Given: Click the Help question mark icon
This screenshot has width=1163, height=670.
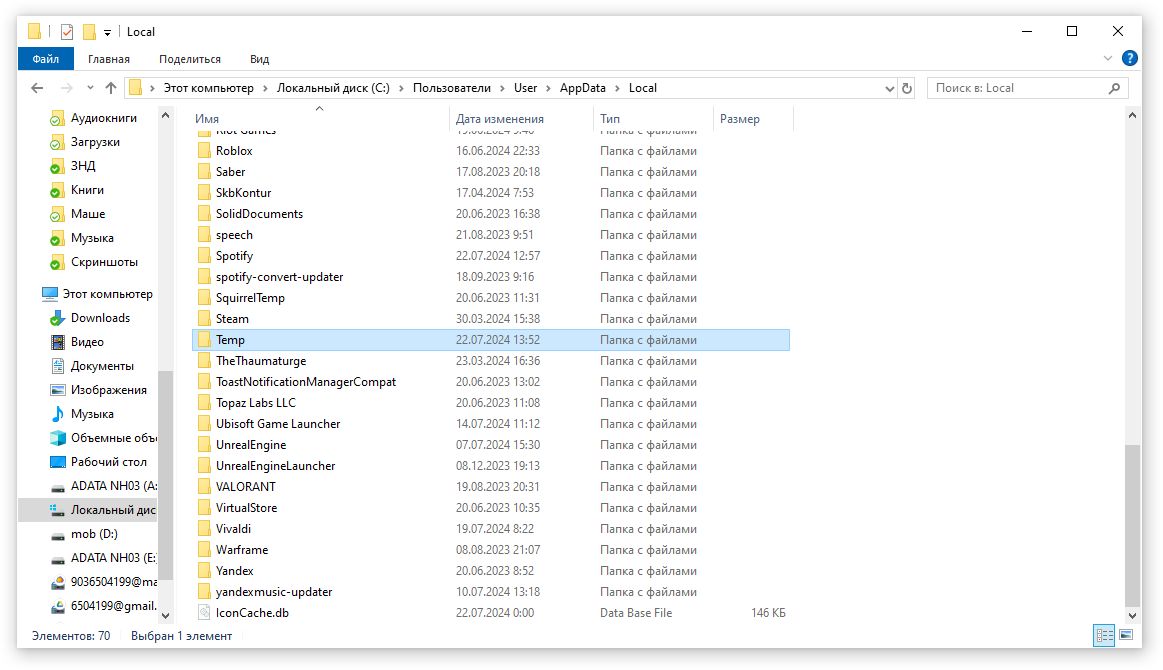Looking at the screenshot, I should pos(1130,59).
